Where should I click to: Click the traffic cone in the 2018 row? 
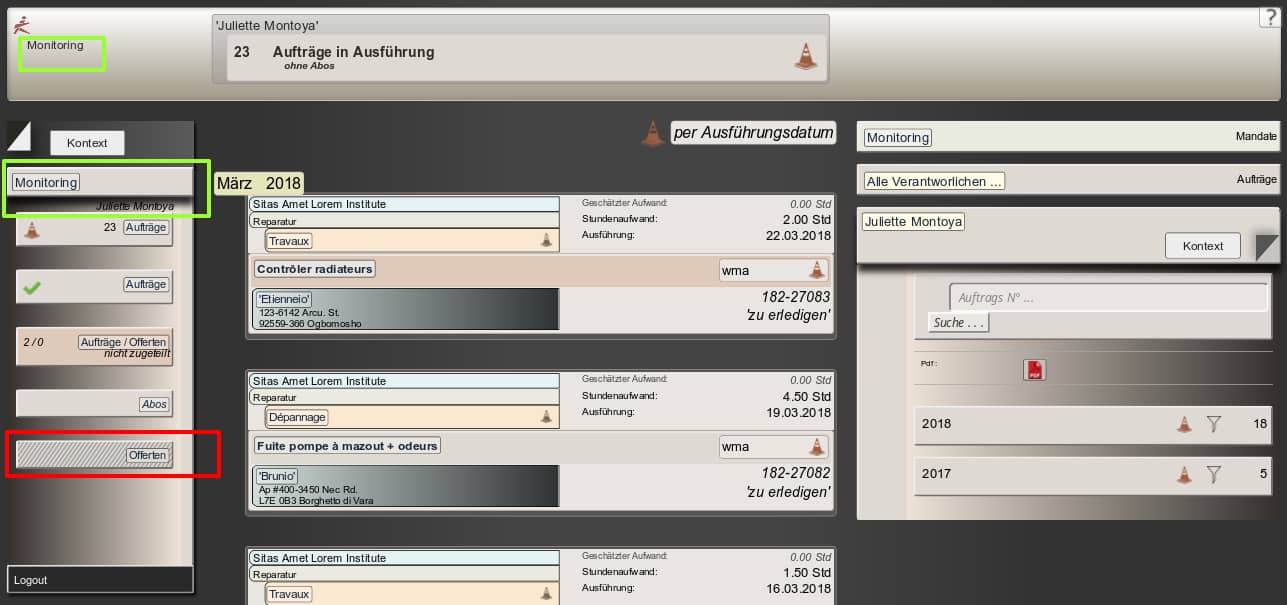pyautogui.click(x=1184, y=424)
